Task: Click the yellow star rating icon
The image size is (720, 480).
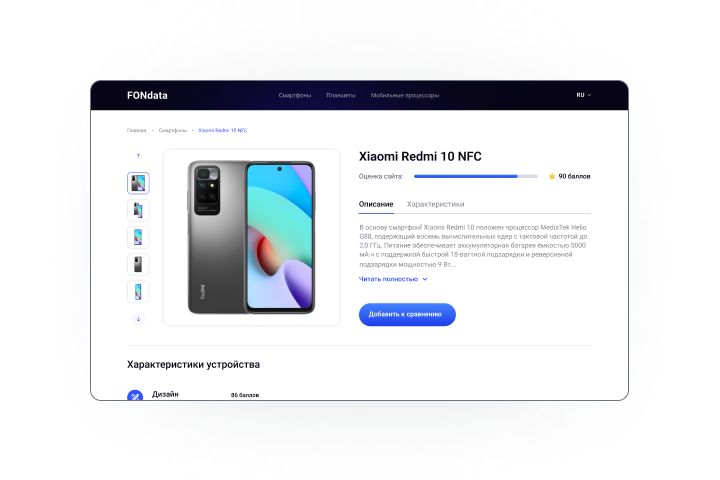Action: point(552,176)
